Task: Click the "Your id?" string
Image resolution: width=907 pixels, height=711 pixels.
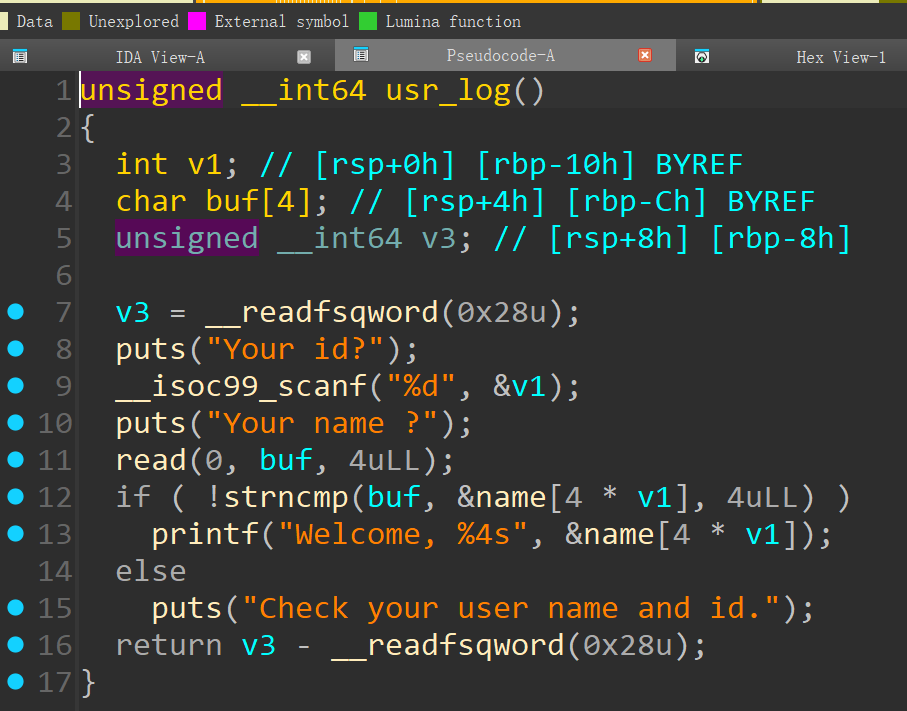Action: pyautogui.click(x=294, y=349)
